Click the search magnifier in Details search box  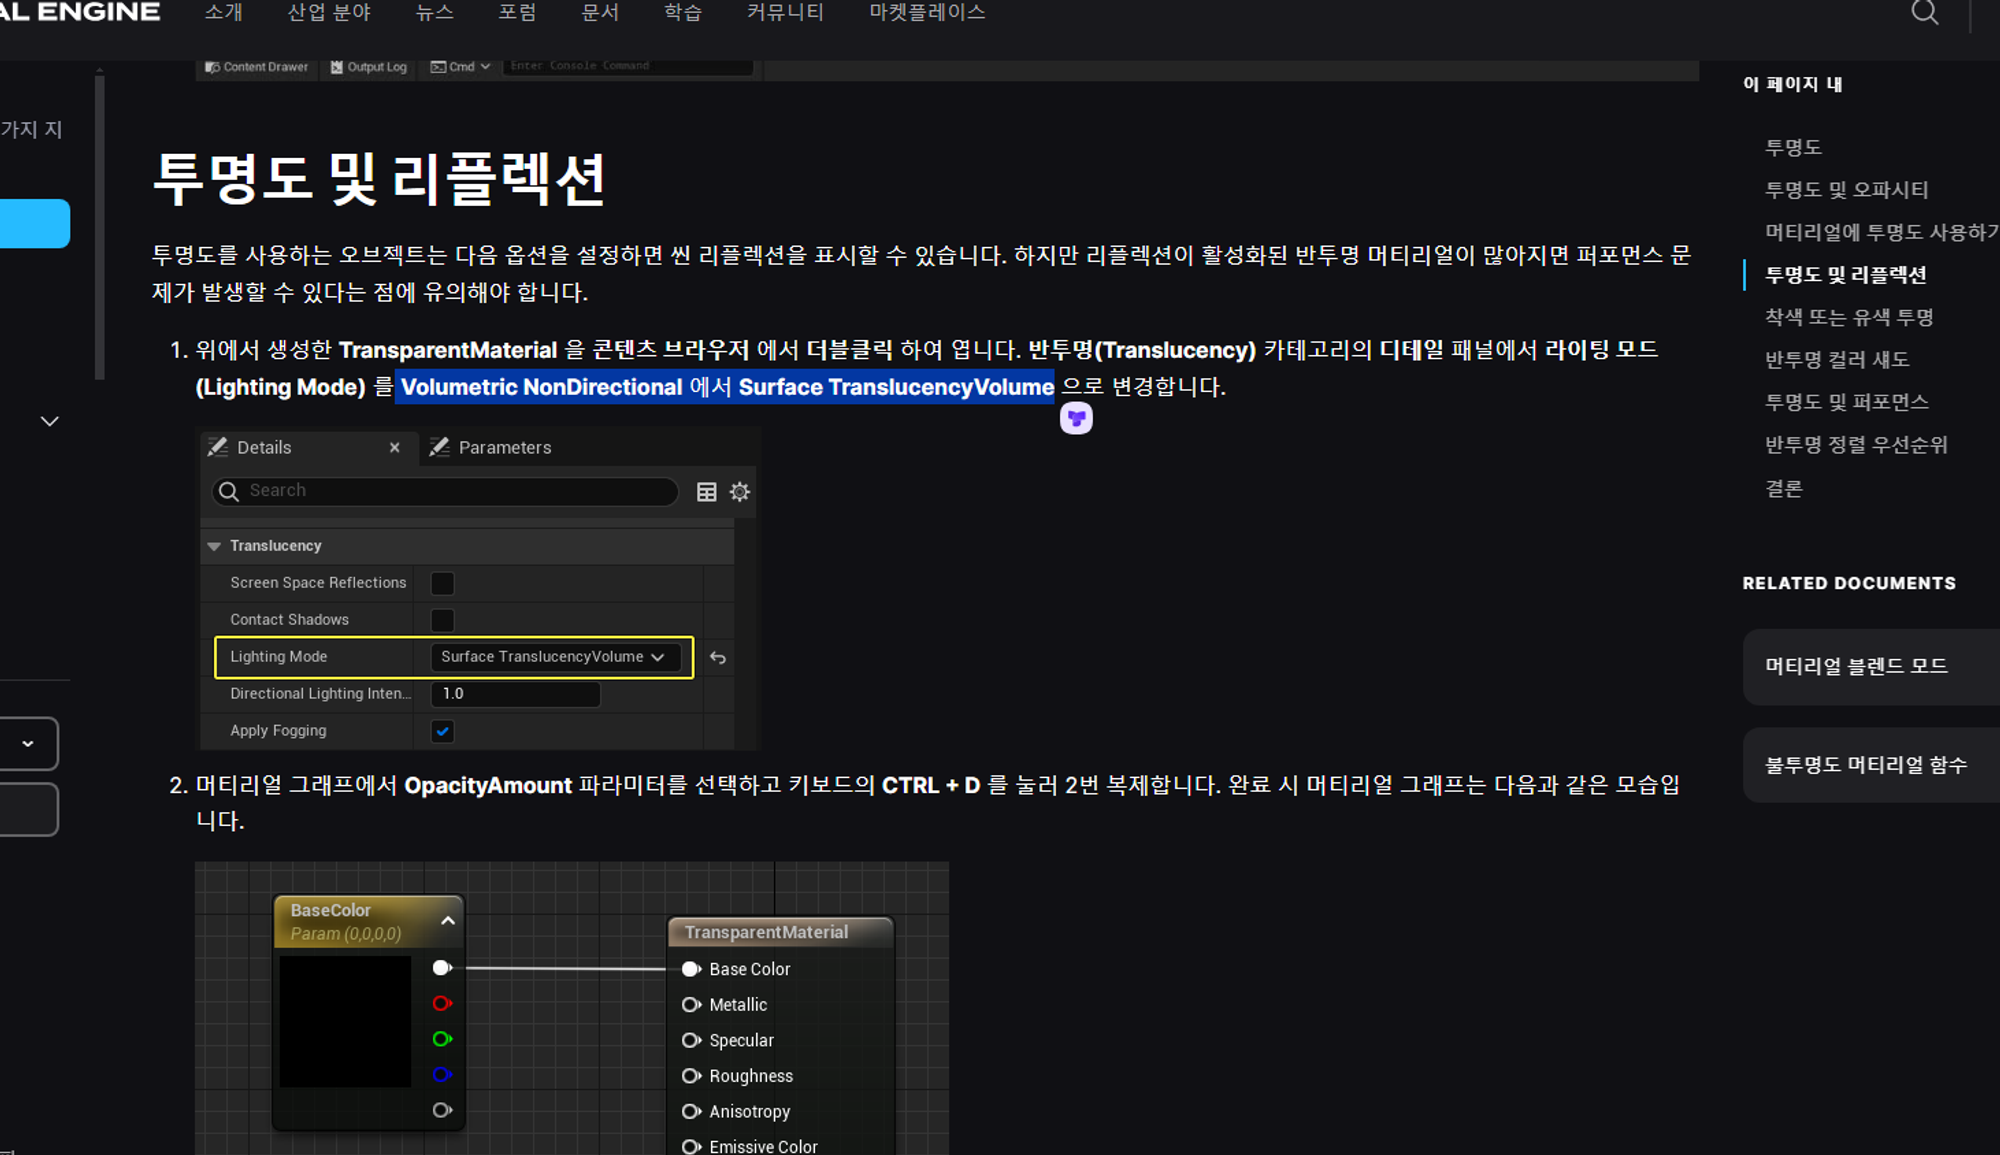pyautogui.click(x=229, y=491)
